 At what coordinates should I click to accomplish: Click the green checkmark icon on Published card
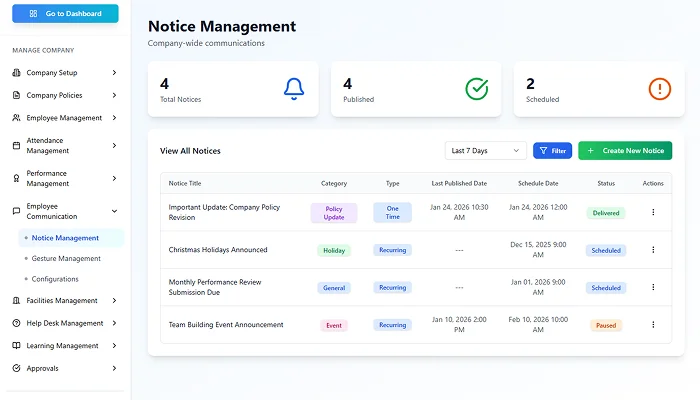(x=477, y=89)
